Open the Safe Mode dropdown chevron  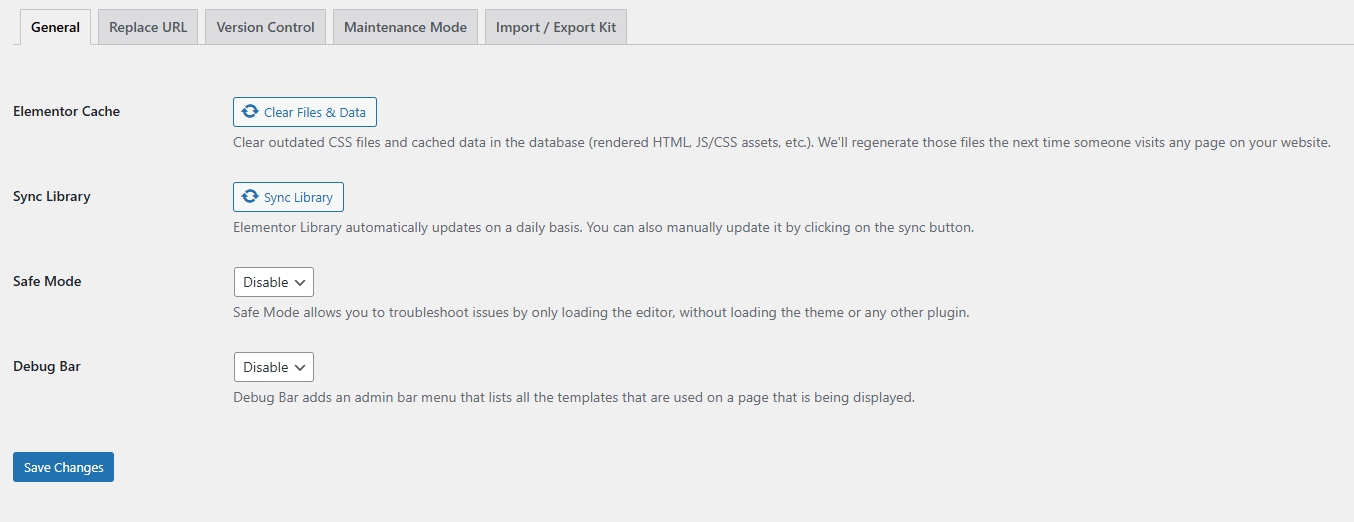pyautogui.click(x=300, y=282)
